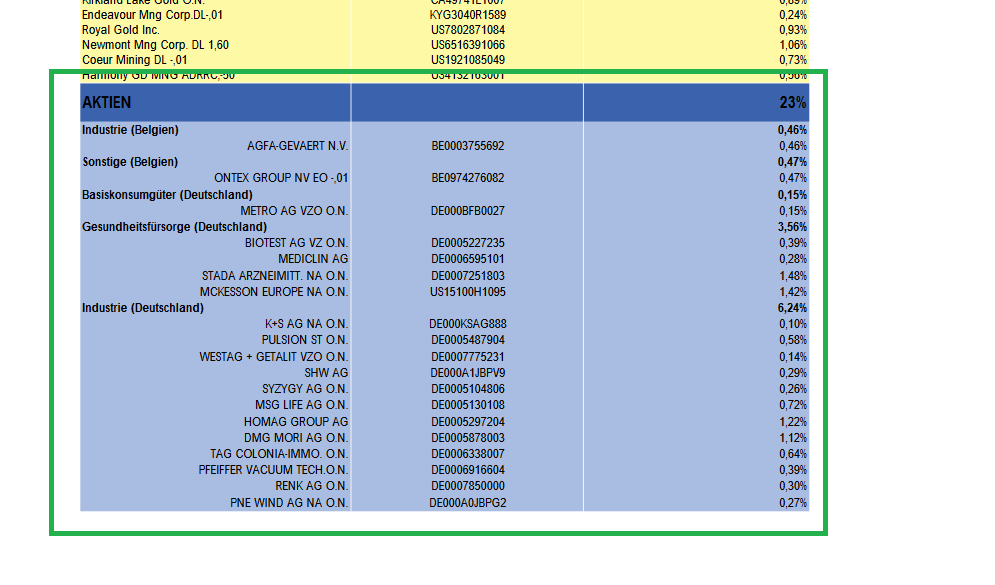This screenshot has width=995, height=585.
Task: Click DMG MORI AG O.N. cell
Action: pyautogui.click(x=296, y=438)
